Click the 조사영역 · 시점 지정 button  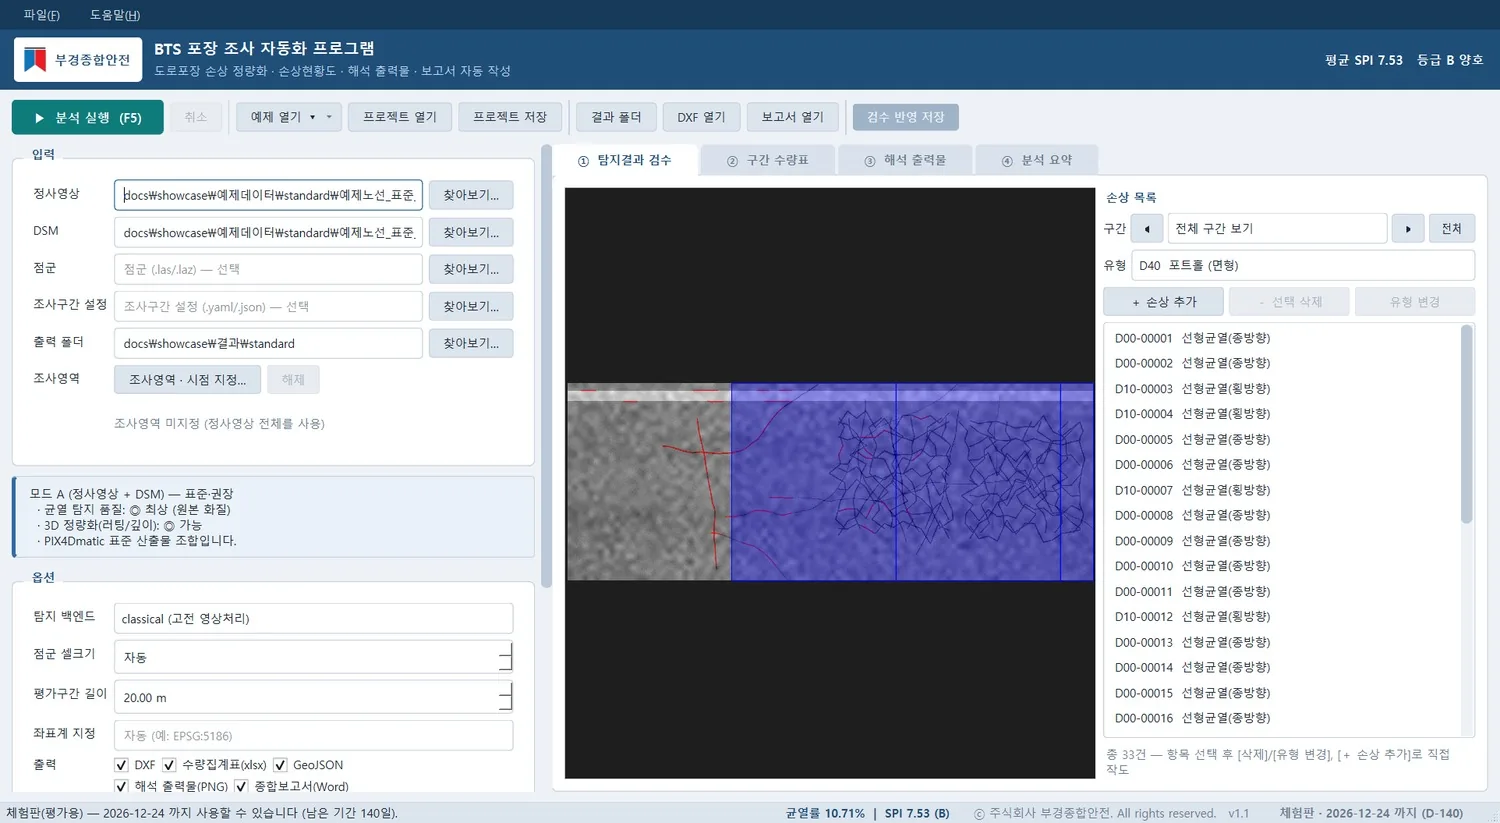[x=187, y=380]
